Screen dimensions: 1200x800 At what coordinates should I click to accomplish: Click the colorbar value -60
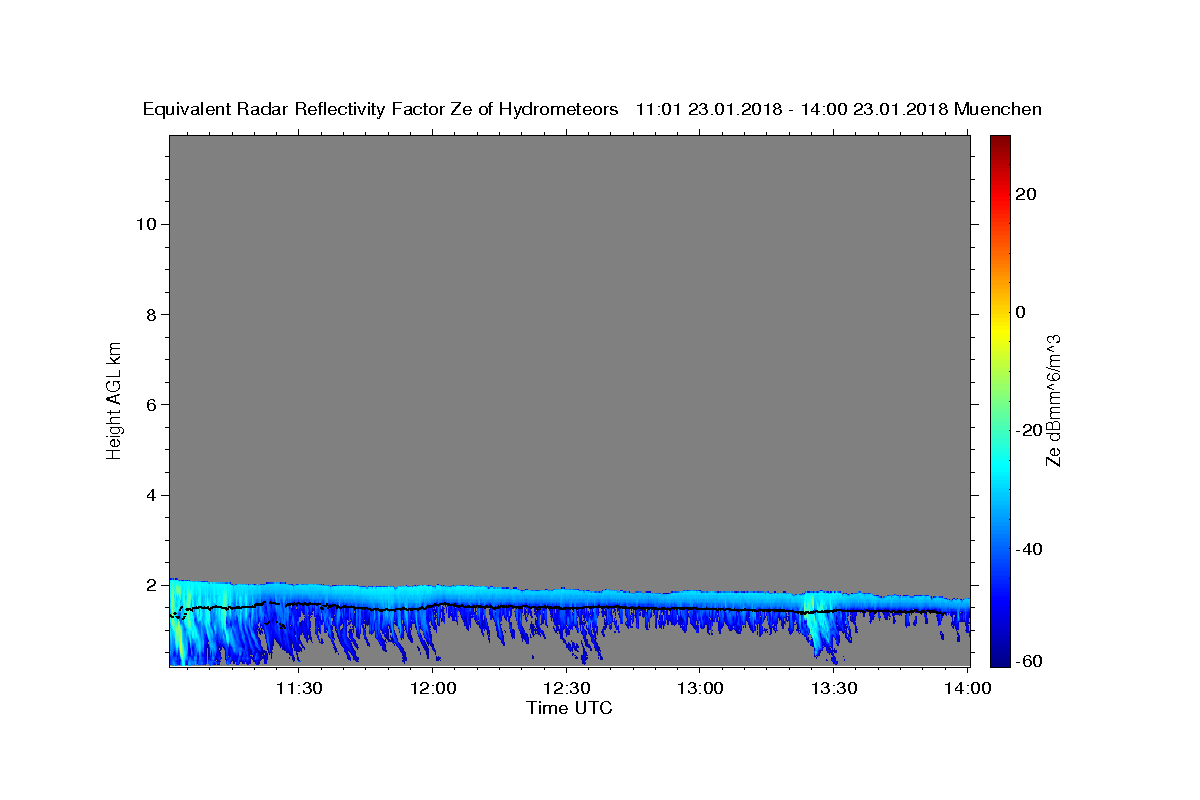[x=1028, y=661]
